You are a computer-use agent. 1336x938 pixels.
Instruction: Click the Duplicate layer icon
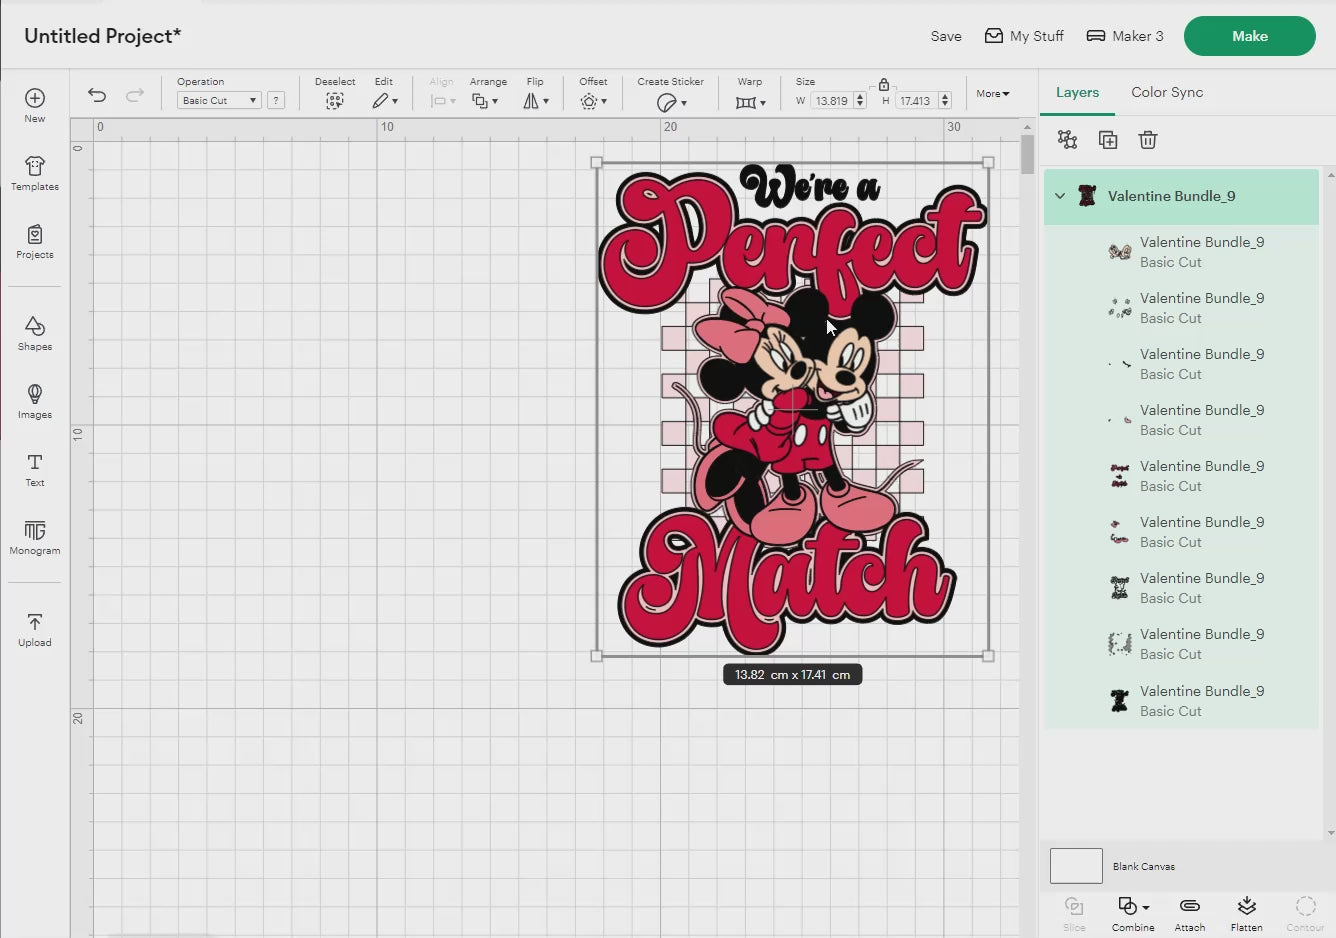[x=1108, y=140]
